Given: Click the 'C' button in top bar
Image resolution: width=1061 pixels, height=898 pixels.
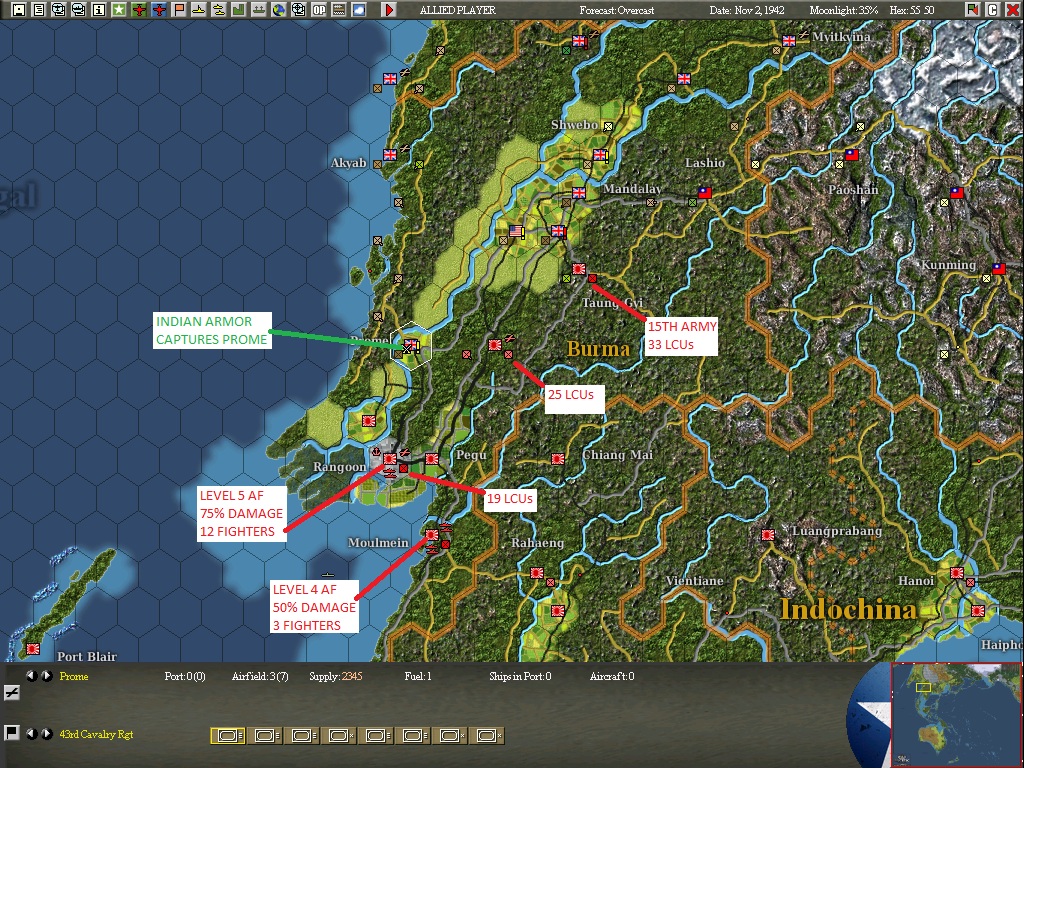Looking at the screenshot, I should click(993, 9).
